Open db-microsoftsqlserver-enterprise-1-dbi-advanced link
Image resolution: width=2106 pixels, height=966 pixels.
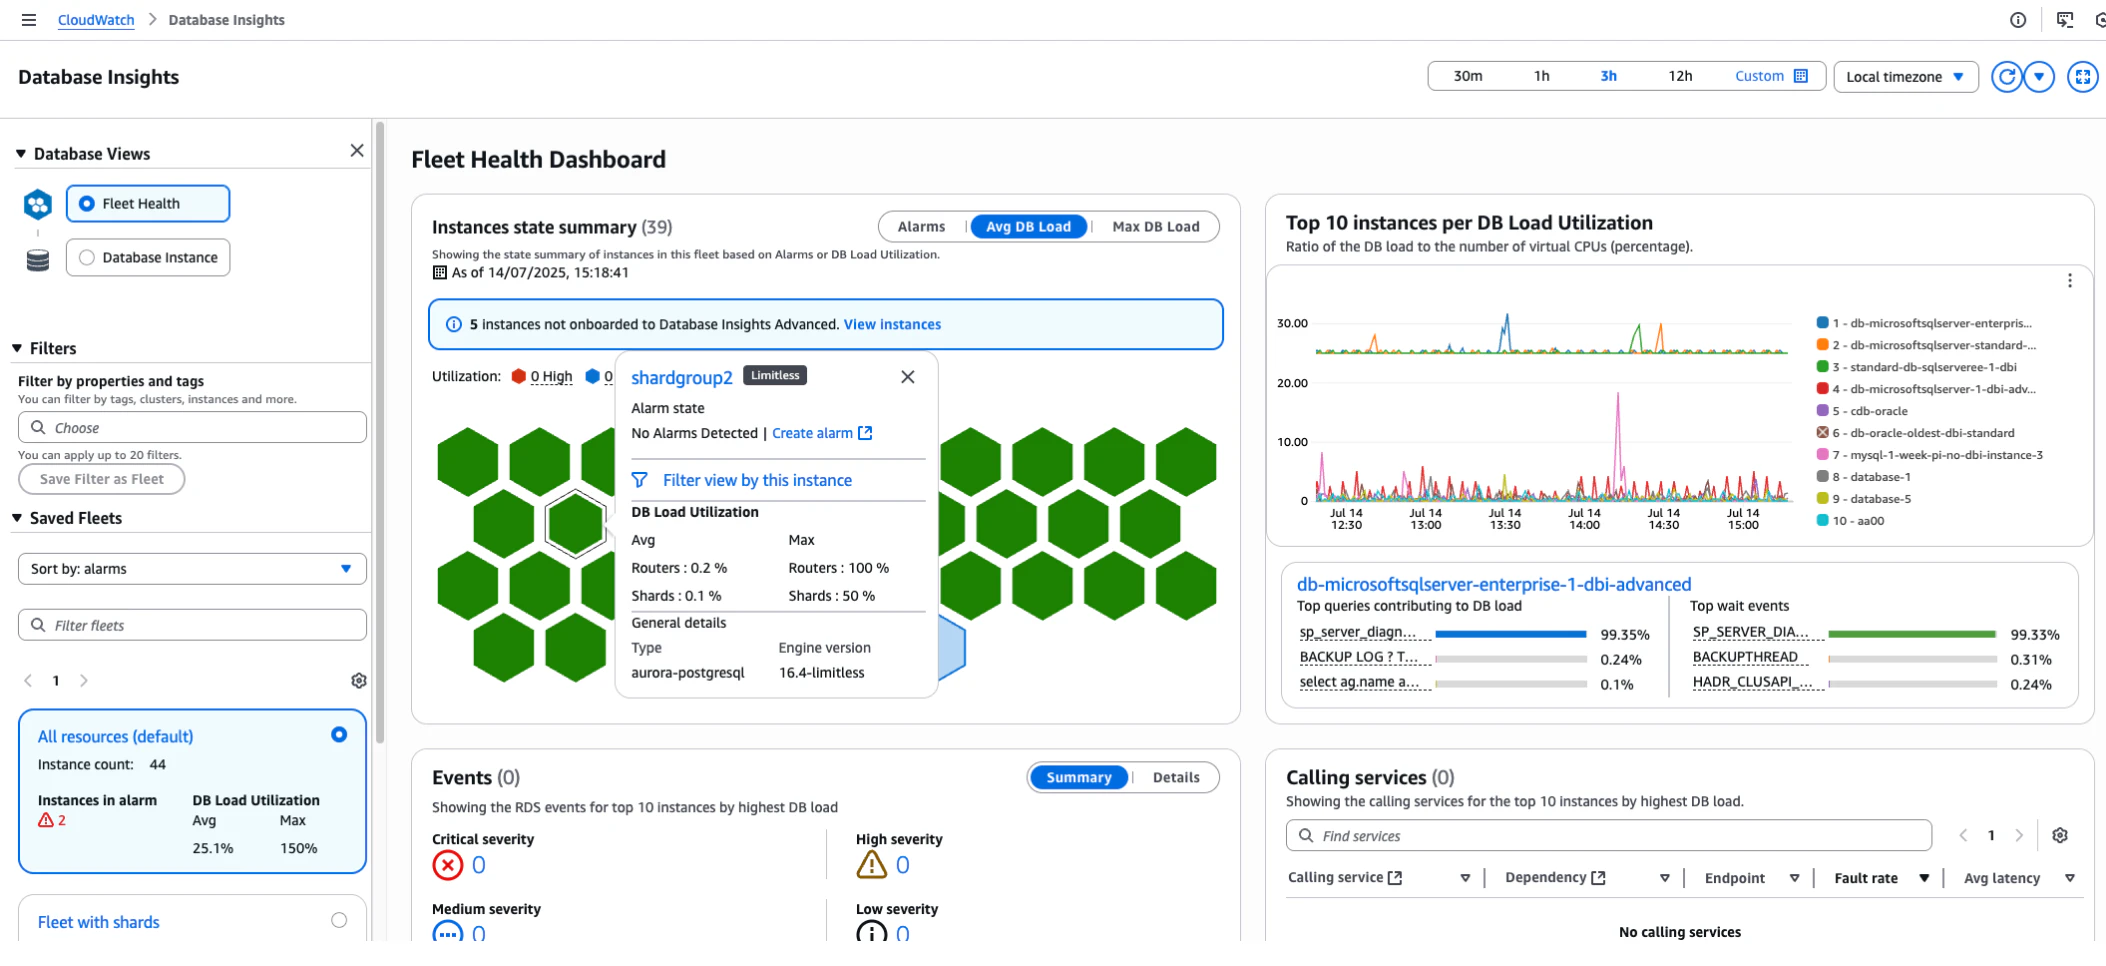click(x=1494, y=584)
